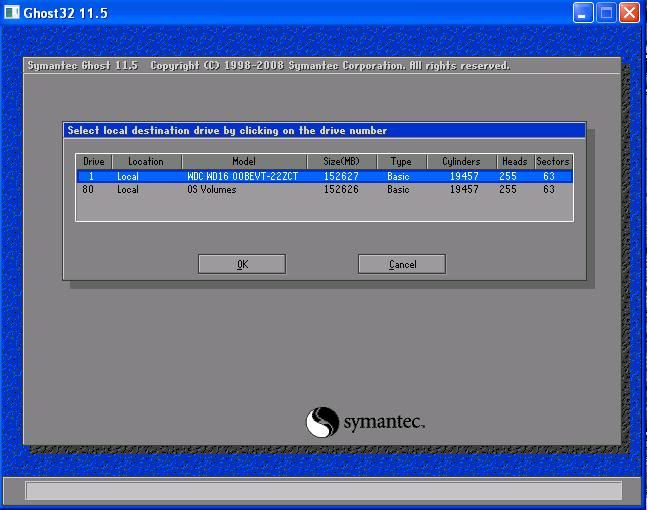Click the Location column header
Screen dimensions: 648x510
147,162
